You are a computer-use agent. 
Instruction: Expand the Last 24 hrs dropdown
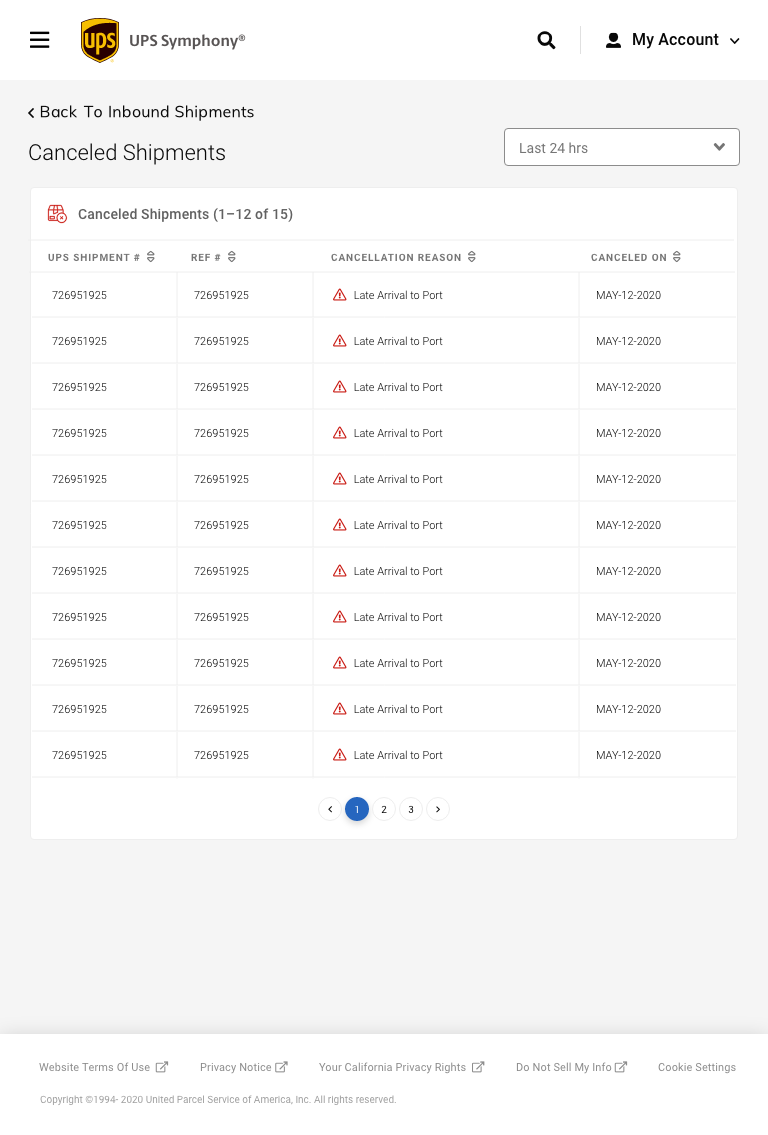pyautogui.click(x=622, y=147)
